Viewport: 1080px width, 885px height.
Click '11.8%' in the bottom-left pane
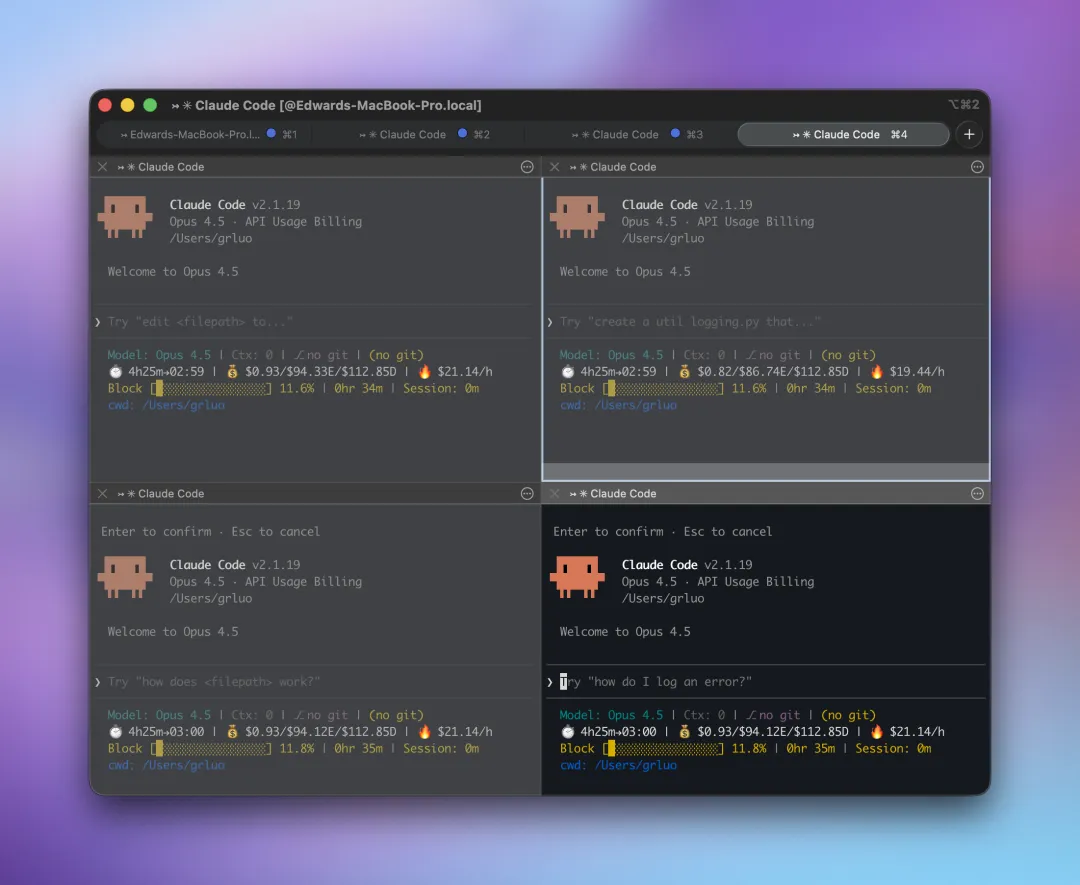297,749
